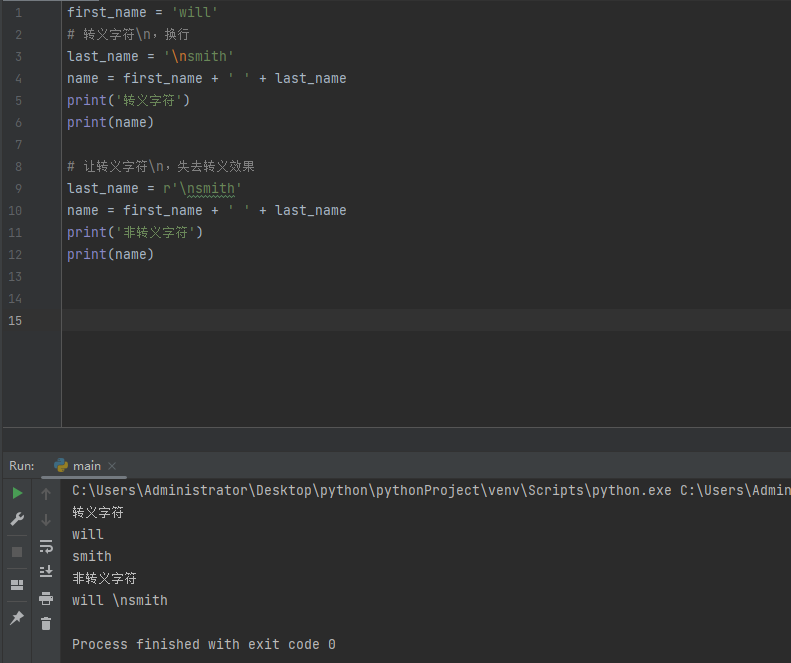The width and height of the screenshot is (791, 663).
Task: Clear all console output with trash icon
Action: coord(46,624)
